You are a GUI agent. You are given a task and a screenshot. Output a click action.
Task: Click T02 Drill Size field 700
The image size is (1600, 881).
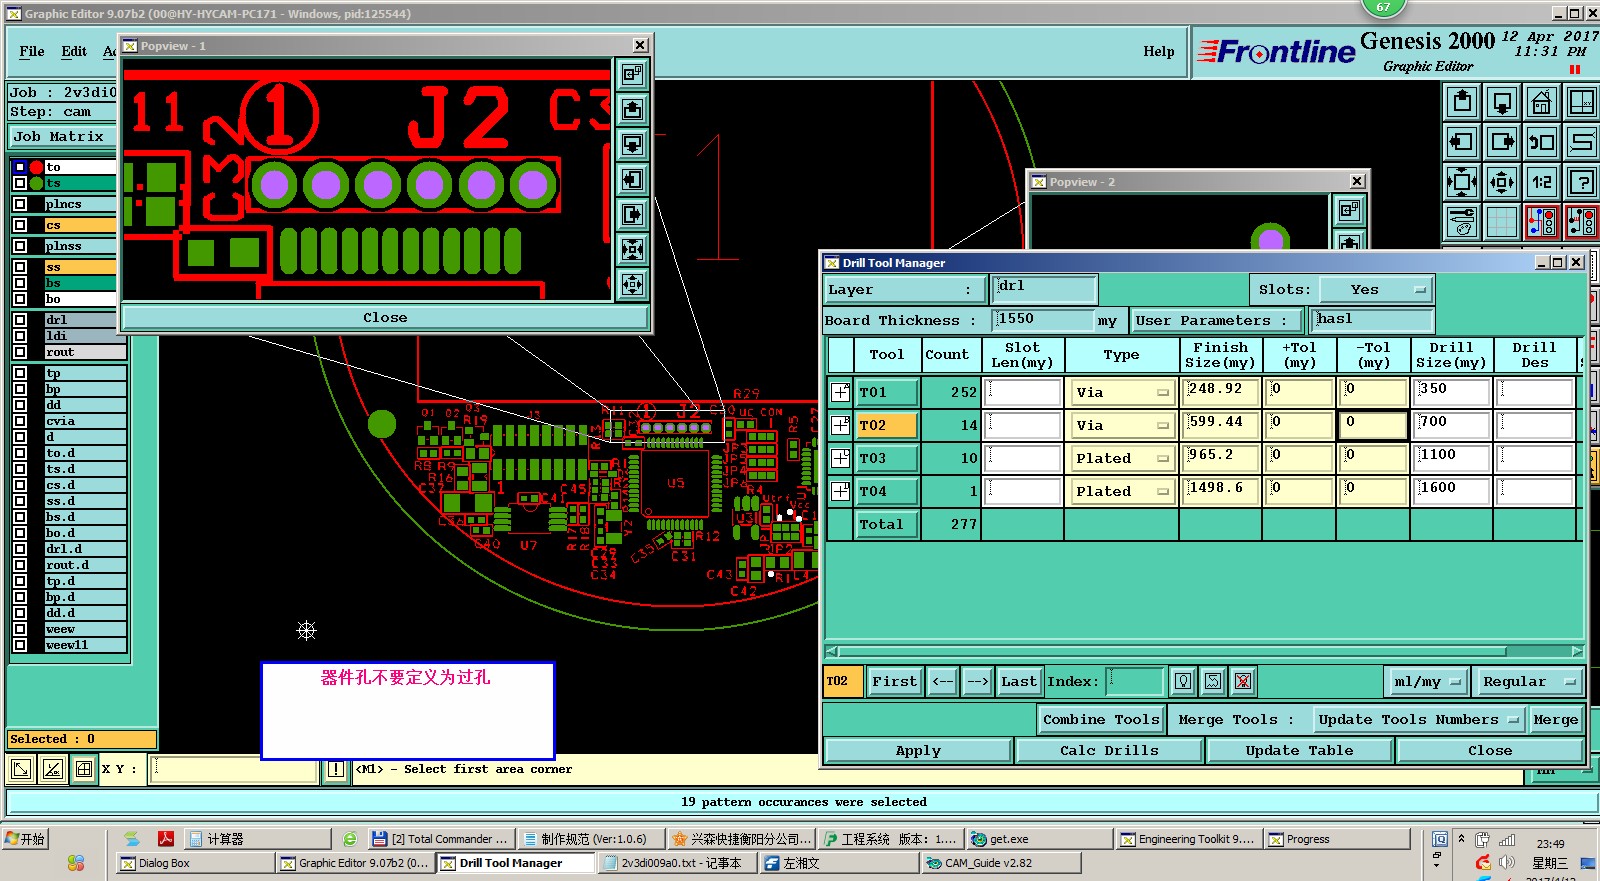pos(1452,425)
